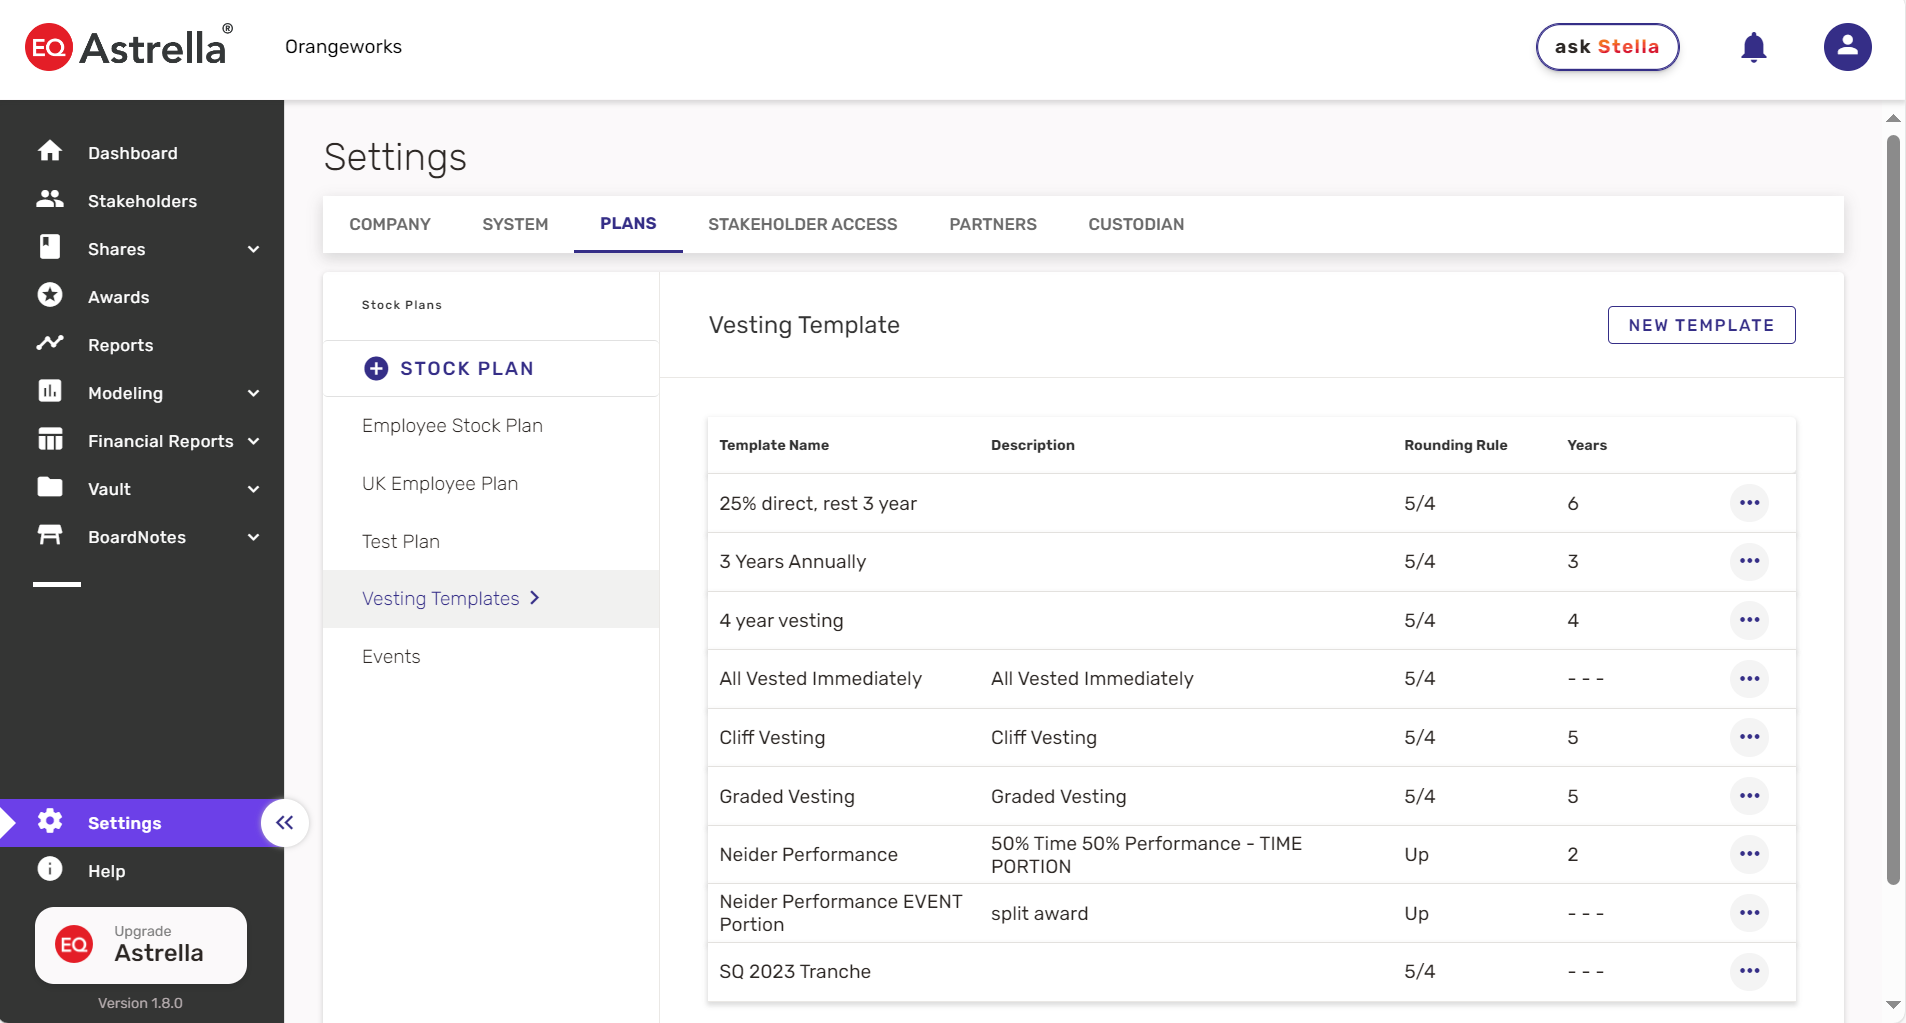Expand the Shares submenu chevron
This screenshot has width=1906, height=1023.
254,249
